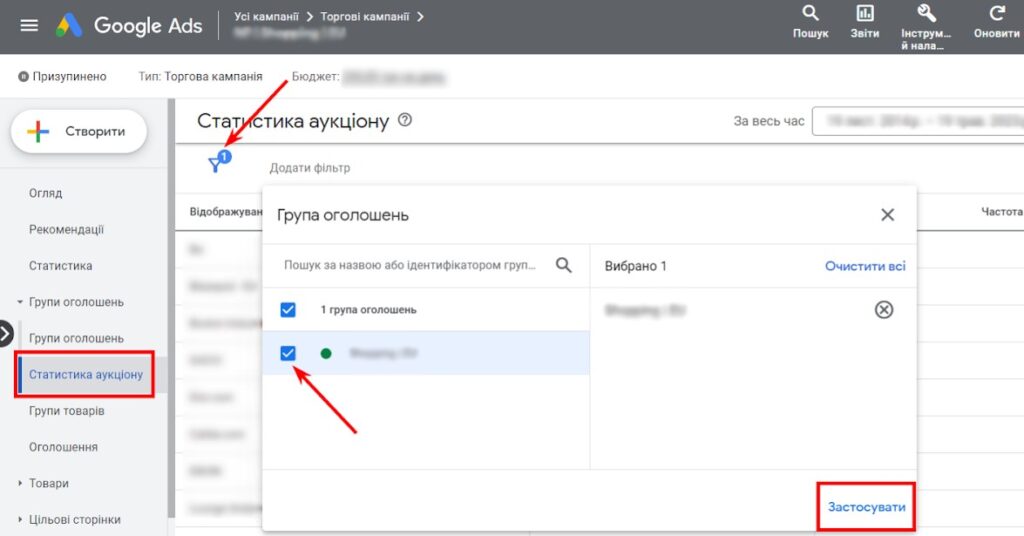Click the filter funnel icon

(216, 165)
